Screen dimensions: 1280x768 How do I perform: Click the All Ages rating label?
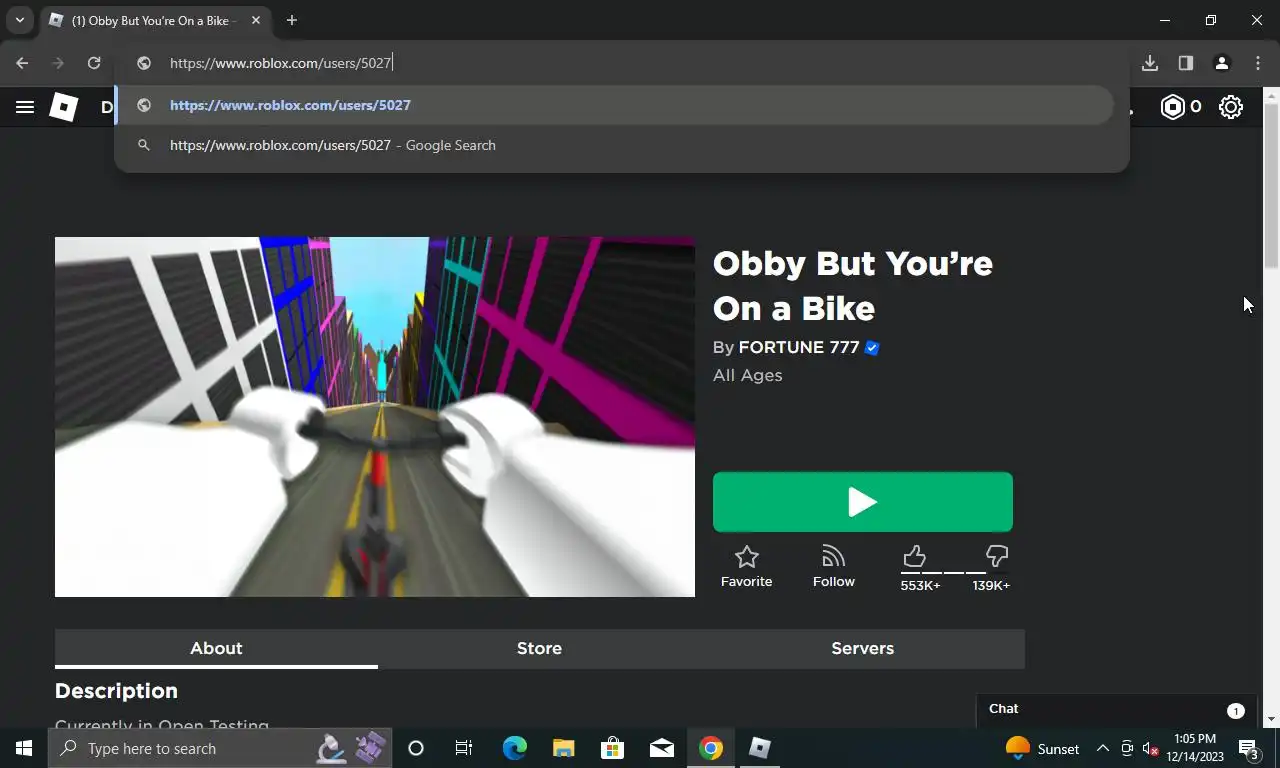[x=748, y=375]
